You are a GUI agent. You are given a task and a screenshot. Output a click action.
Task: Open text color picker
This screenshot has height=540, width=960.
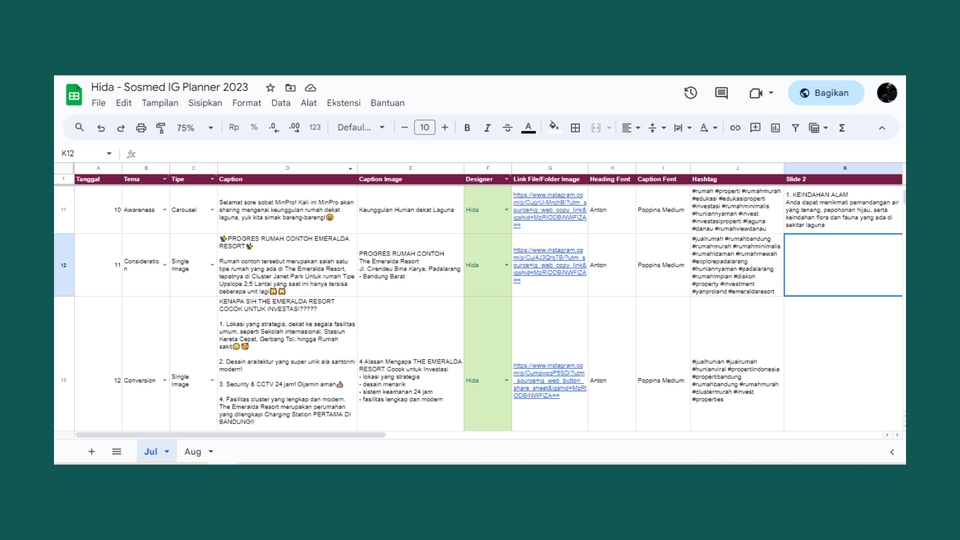pyautogui.click(x=528, y=128)
